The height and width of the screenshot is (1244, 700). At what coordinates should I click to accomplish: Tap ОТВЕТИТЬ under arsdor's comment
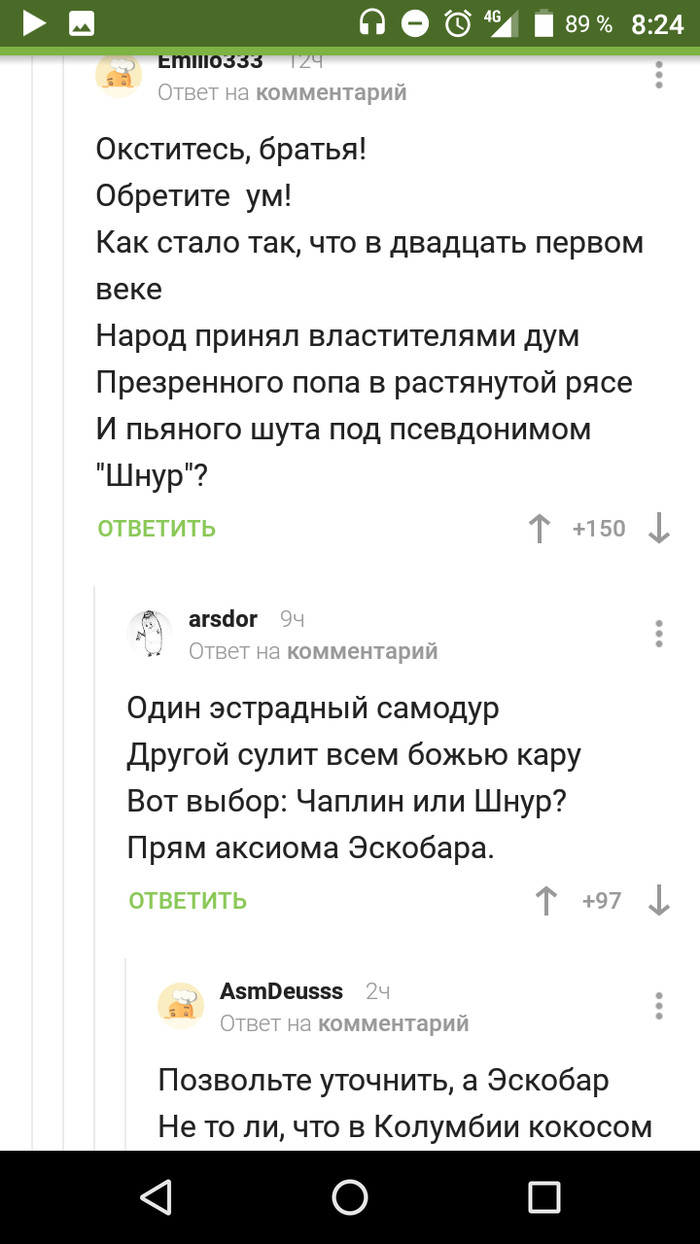point(187,900)
